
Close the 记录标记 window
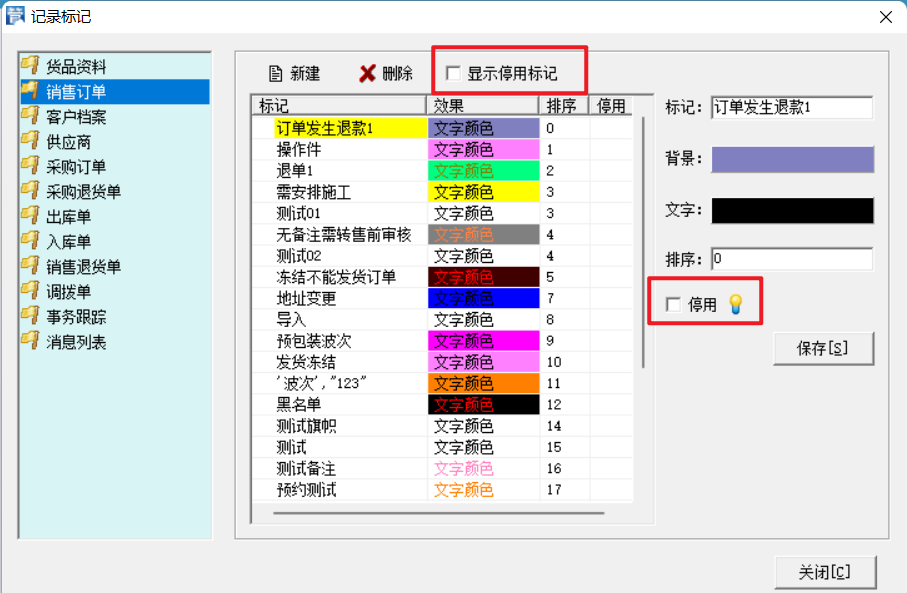[886, 17]
